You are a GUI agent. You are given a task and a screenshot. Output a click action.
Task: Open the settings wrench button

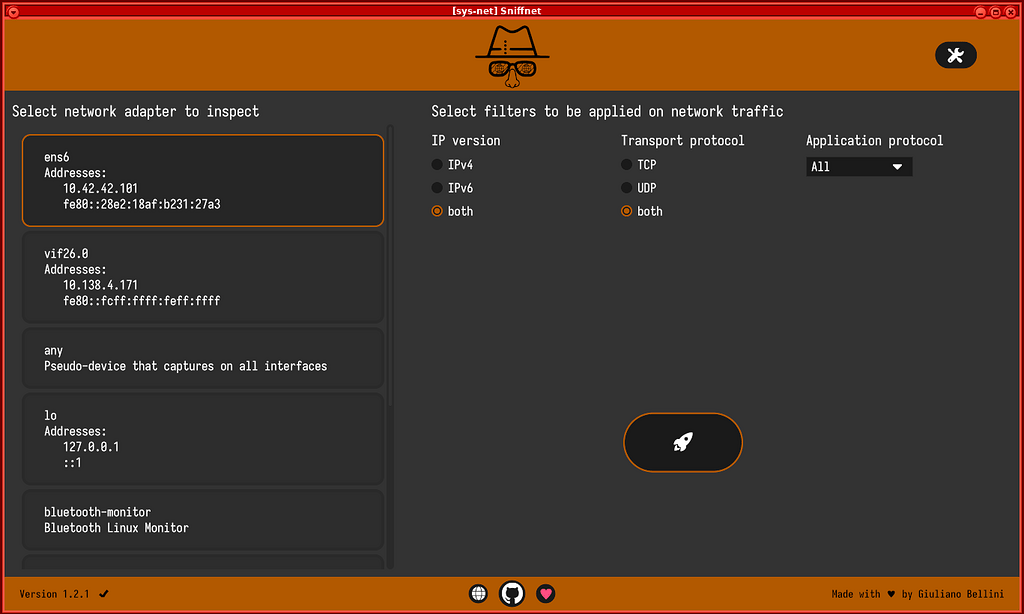[x=955, y=55]
